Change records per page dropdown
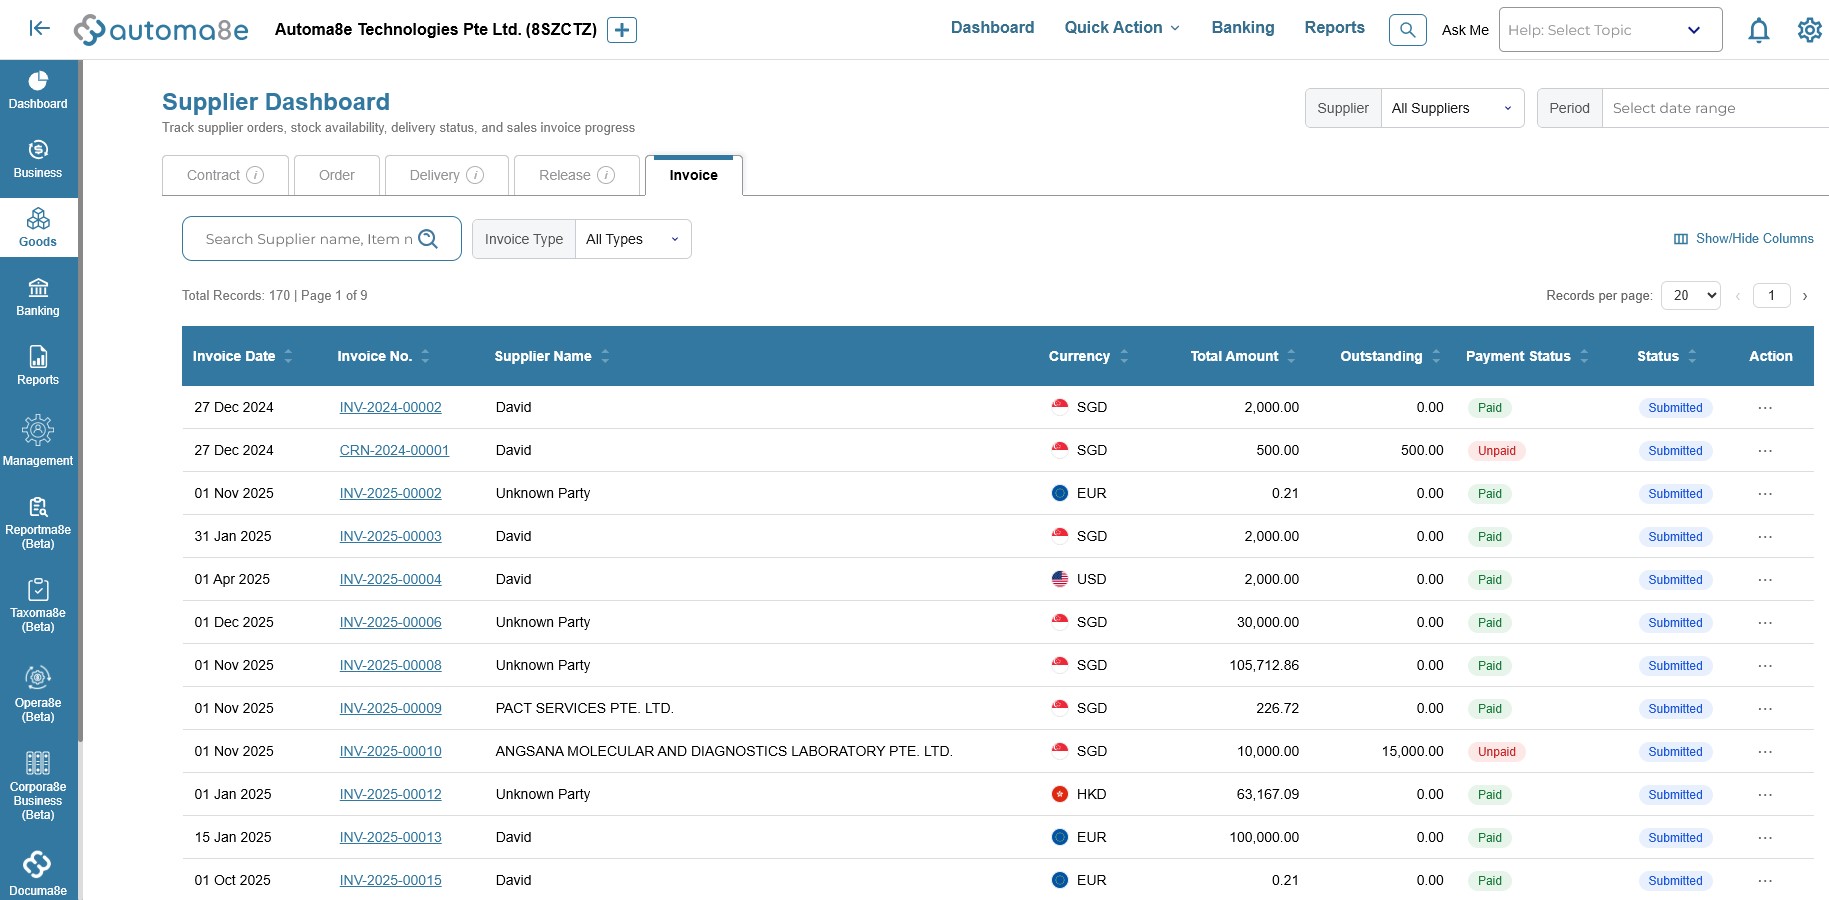Image resolution: width=1829 pixels, height=900 pixels. point(1691,295)
